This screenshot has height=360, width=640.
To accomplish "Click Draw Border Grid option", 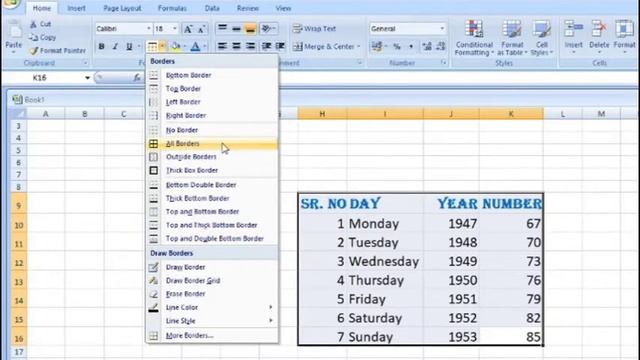I will pyautogui.click(x=212, y=281).
